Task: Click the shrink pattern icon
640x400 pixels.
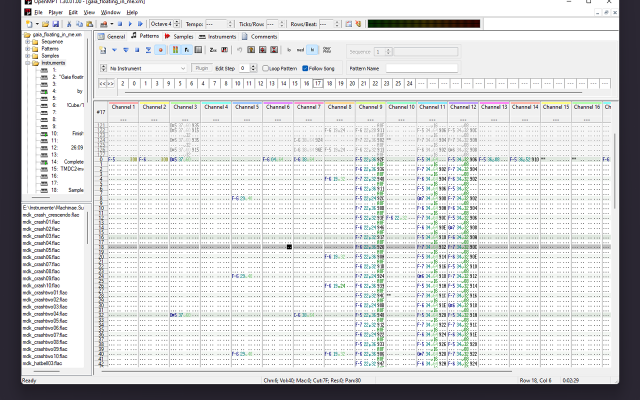Action: (x=274, y=50)
